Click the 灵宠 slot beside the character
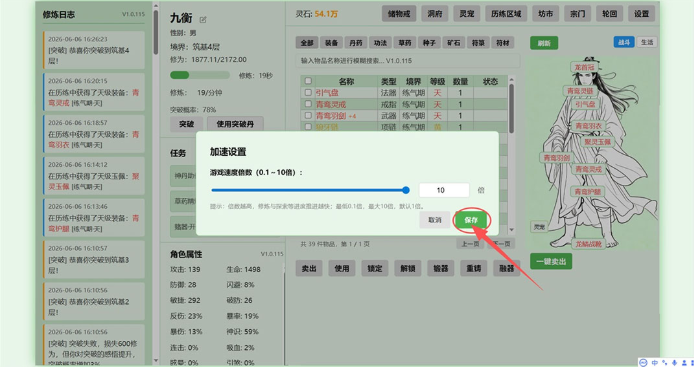Image resolution: width=694 pixels, height=367 pixels. coord(539,227)
